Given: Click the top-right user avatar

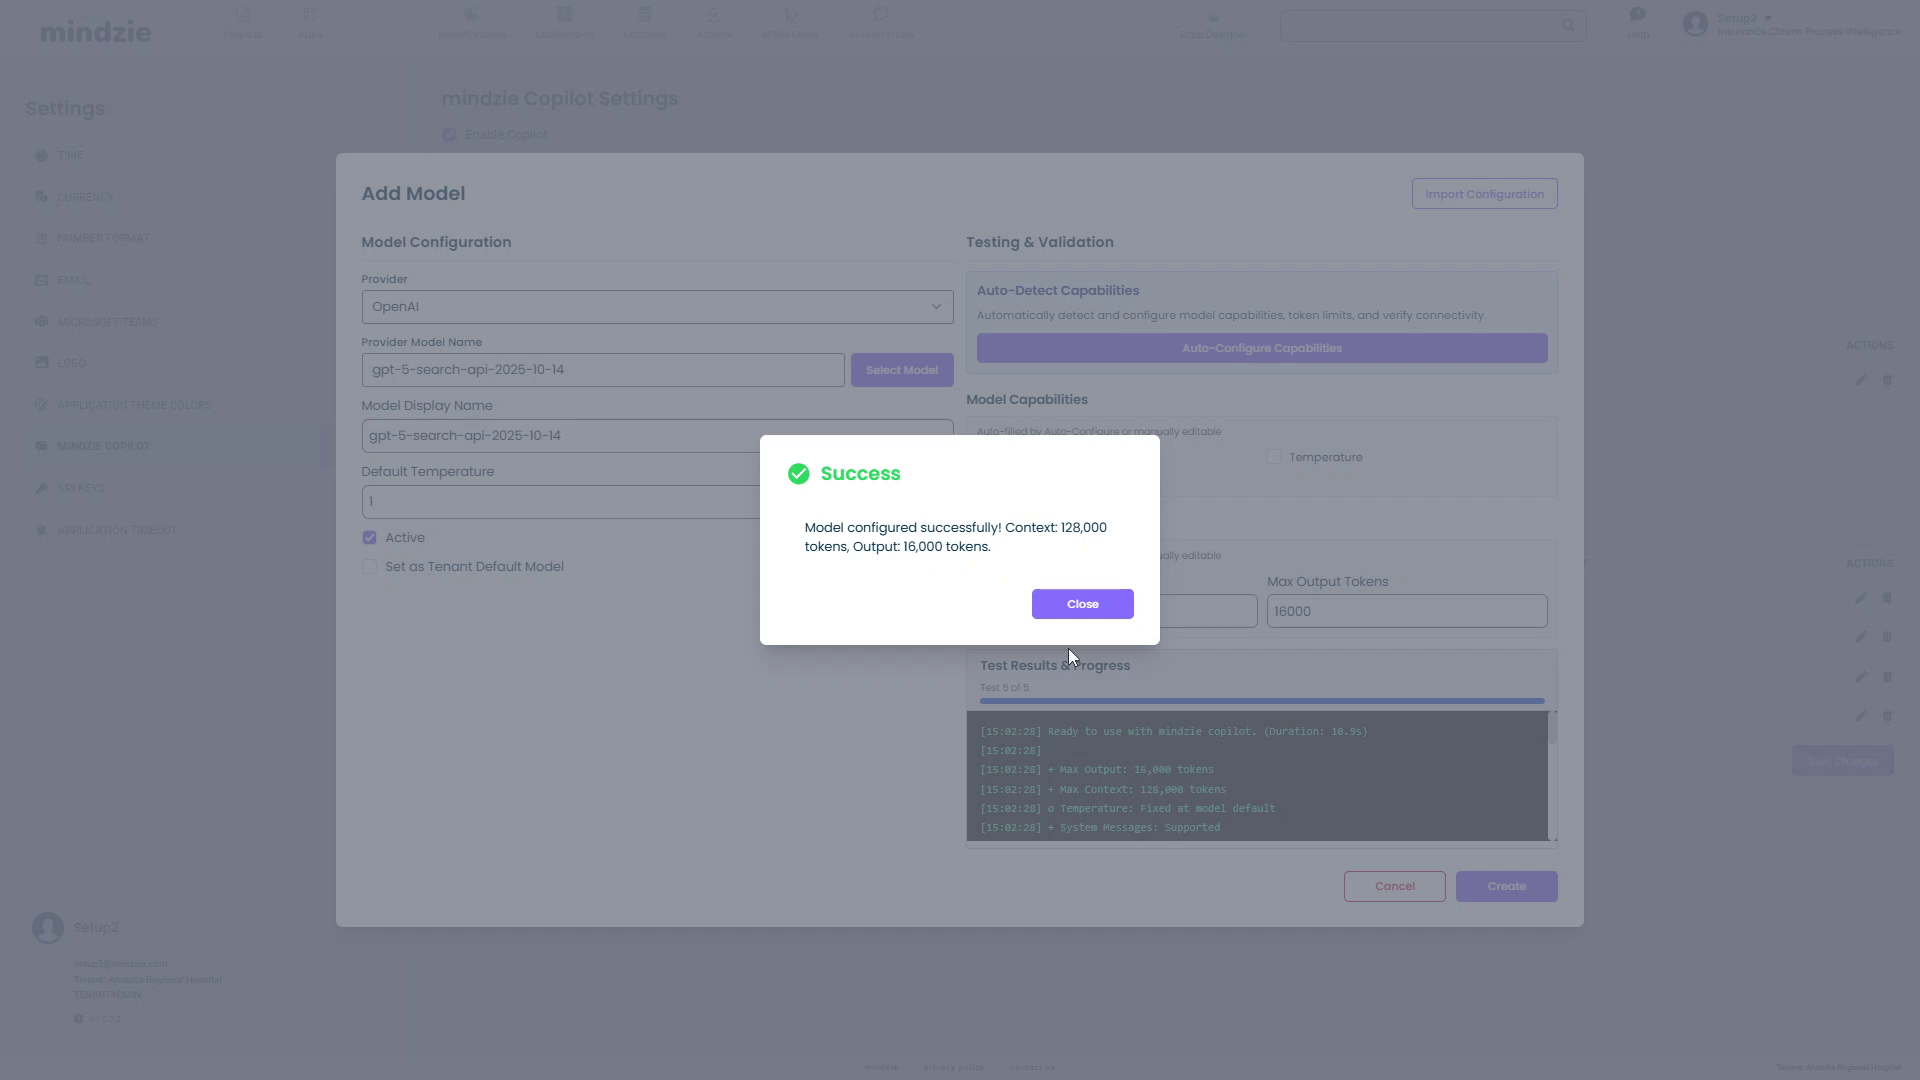Looking at the screenshot, I should pyautogui.click(x=1695, y=24).
